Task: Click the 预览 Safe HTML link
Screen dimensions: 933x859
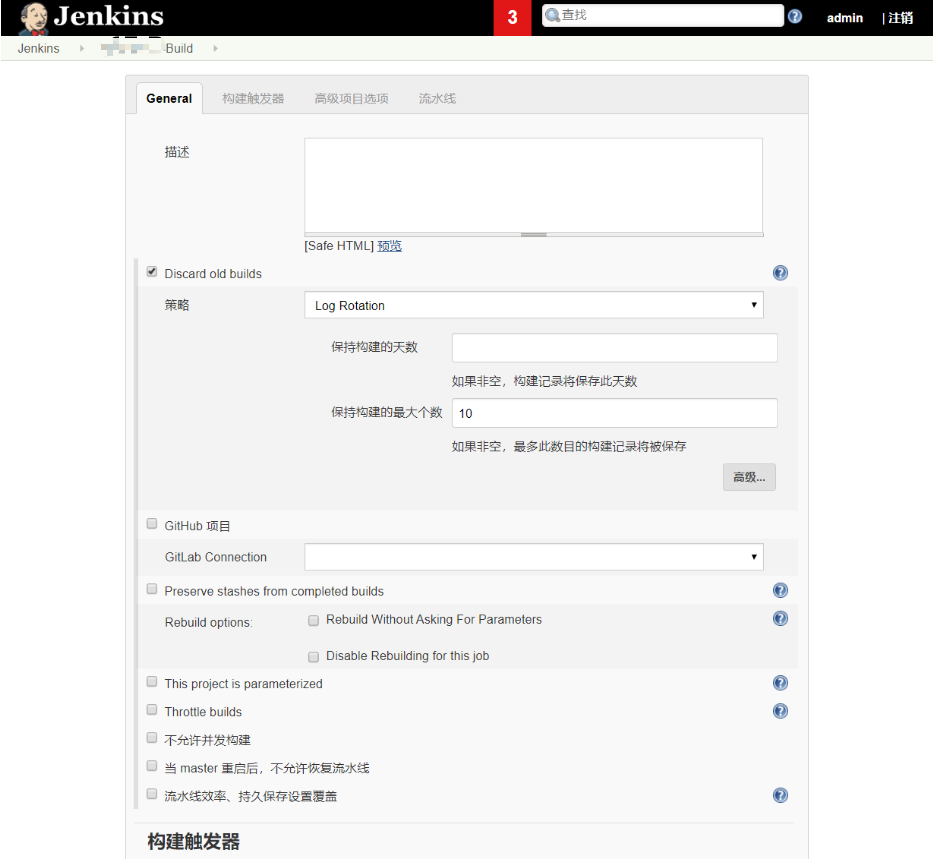Action: (389, 246)
